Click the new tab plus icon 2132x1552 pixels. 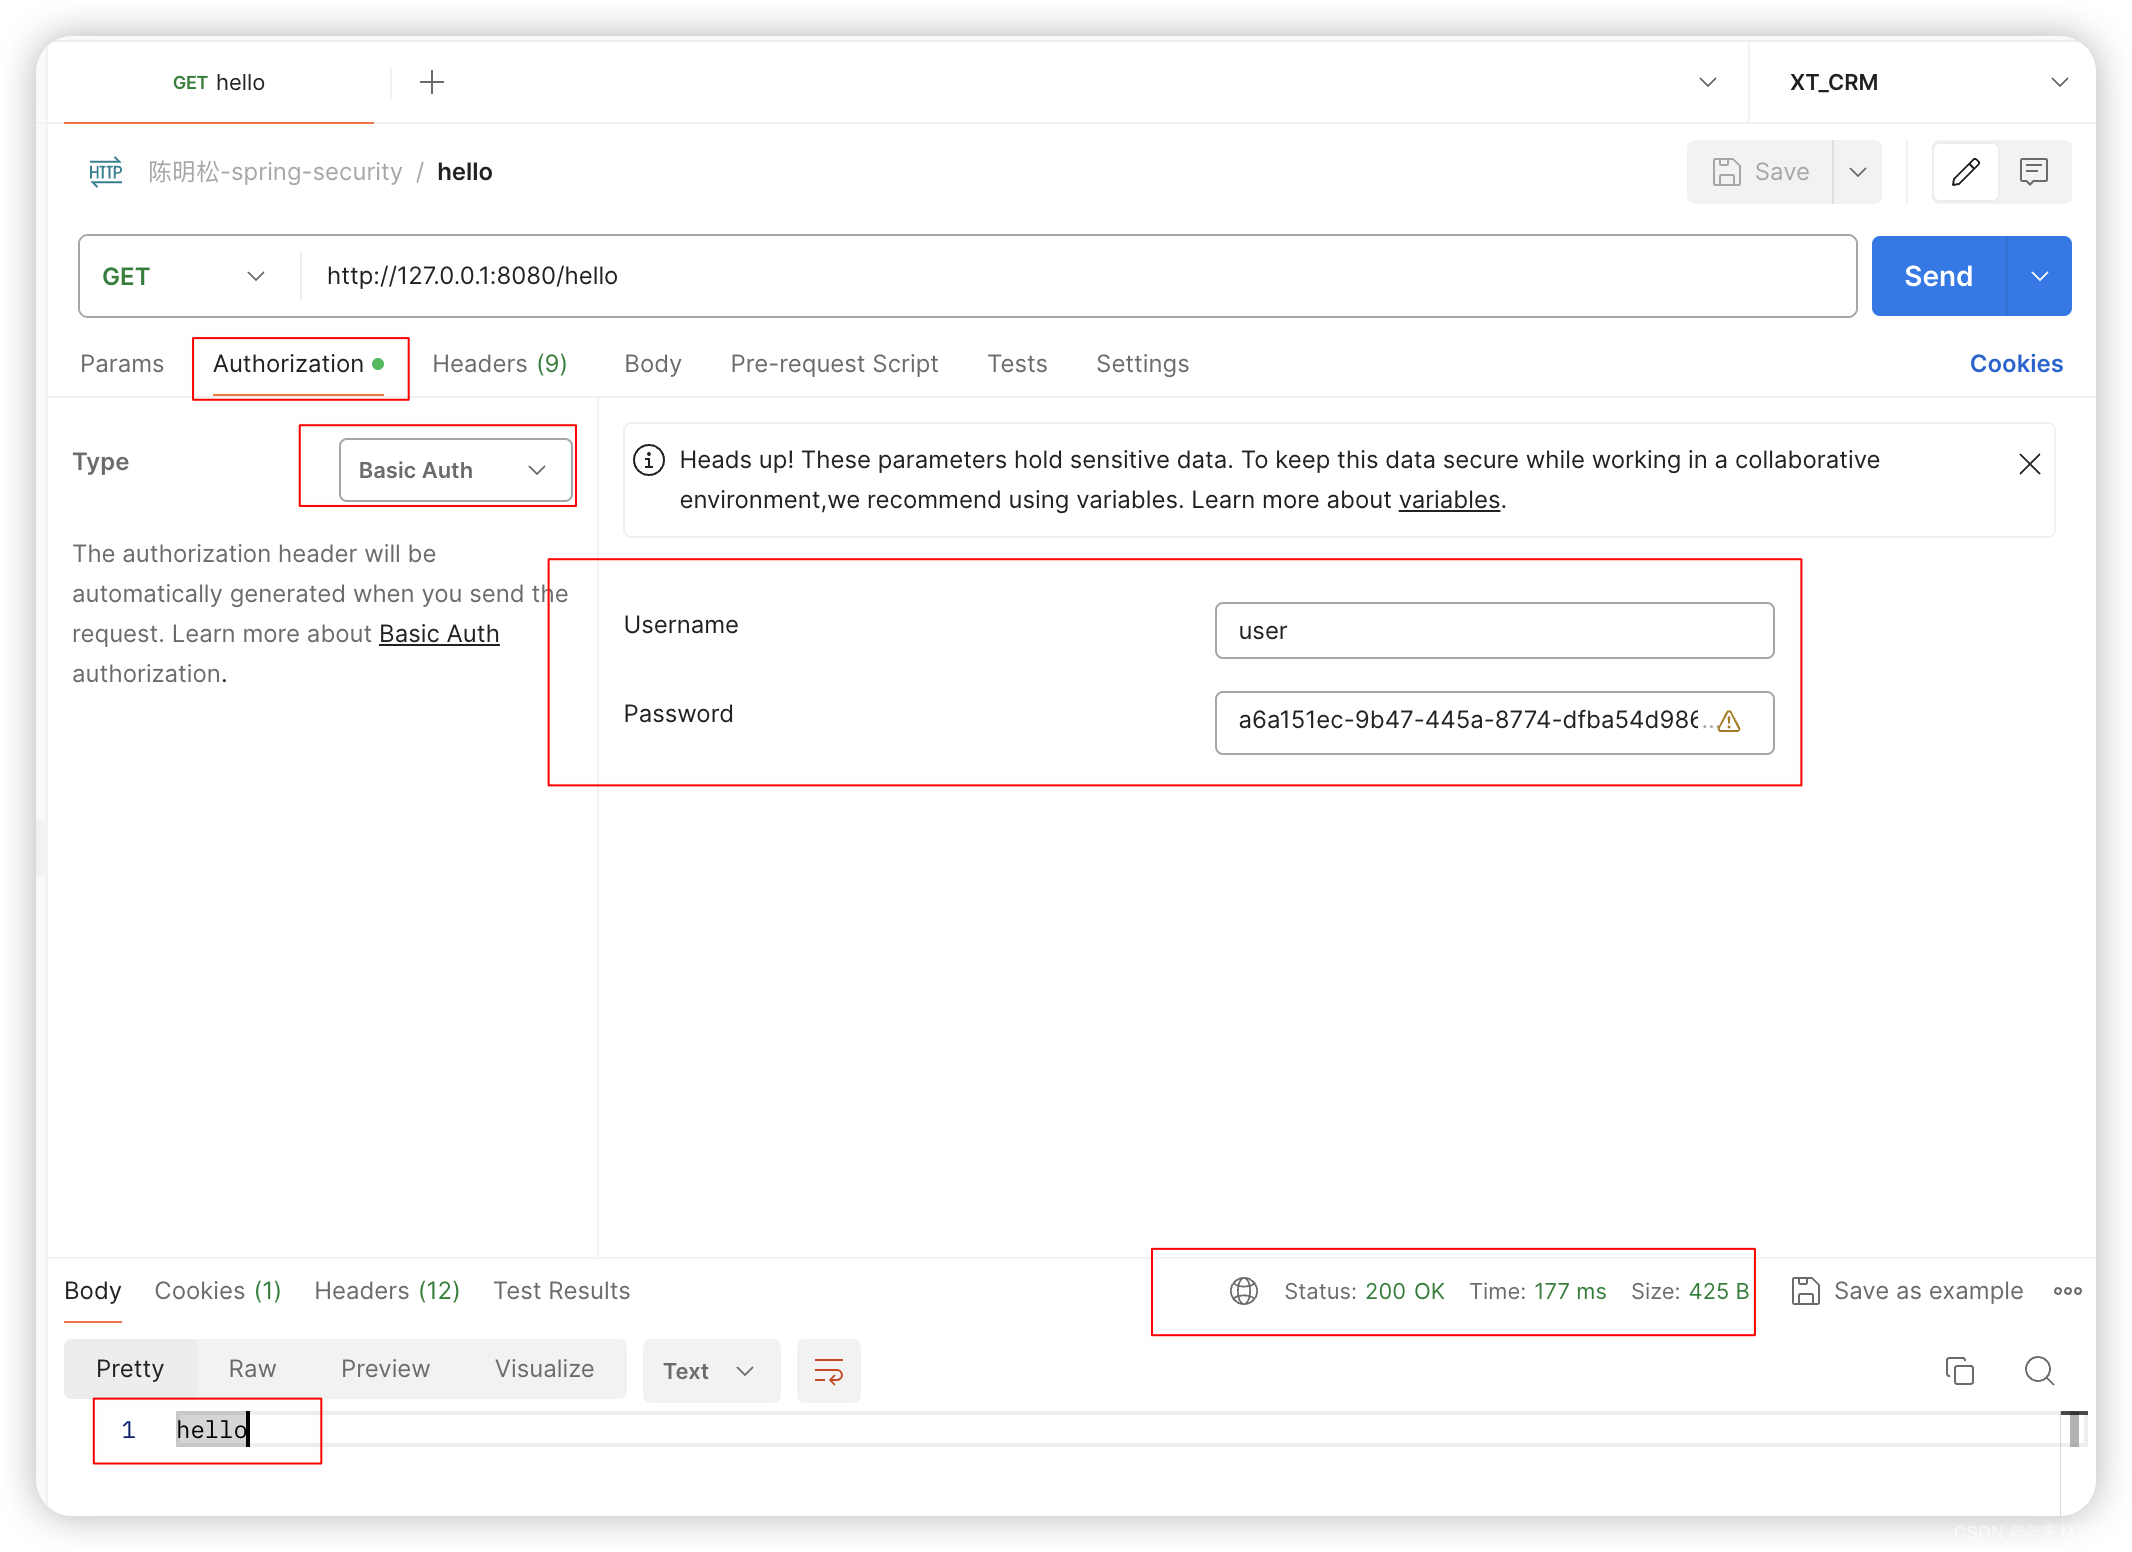pos(432,82)
